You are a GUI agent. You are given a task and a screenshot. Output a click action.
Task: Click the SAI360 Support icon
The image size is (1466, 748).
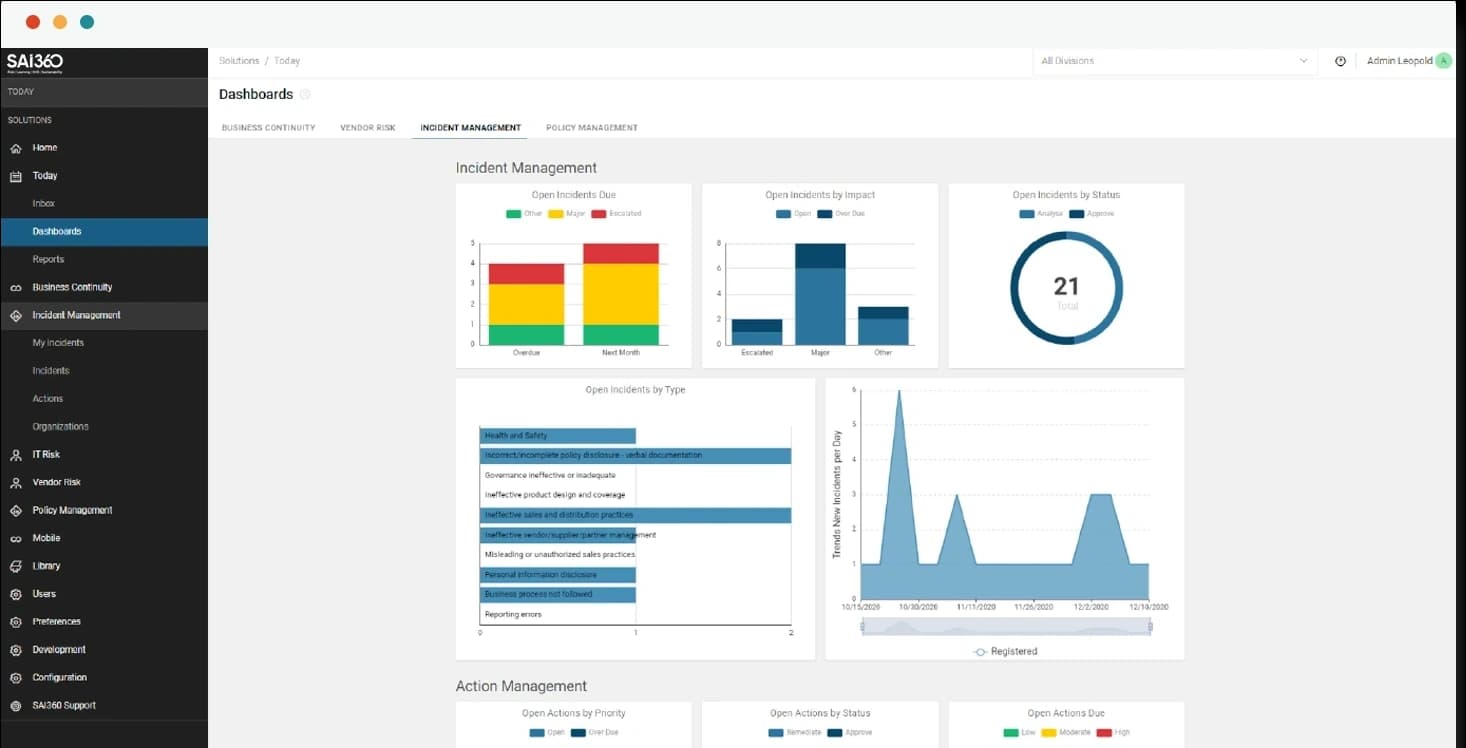coord(15,706)
